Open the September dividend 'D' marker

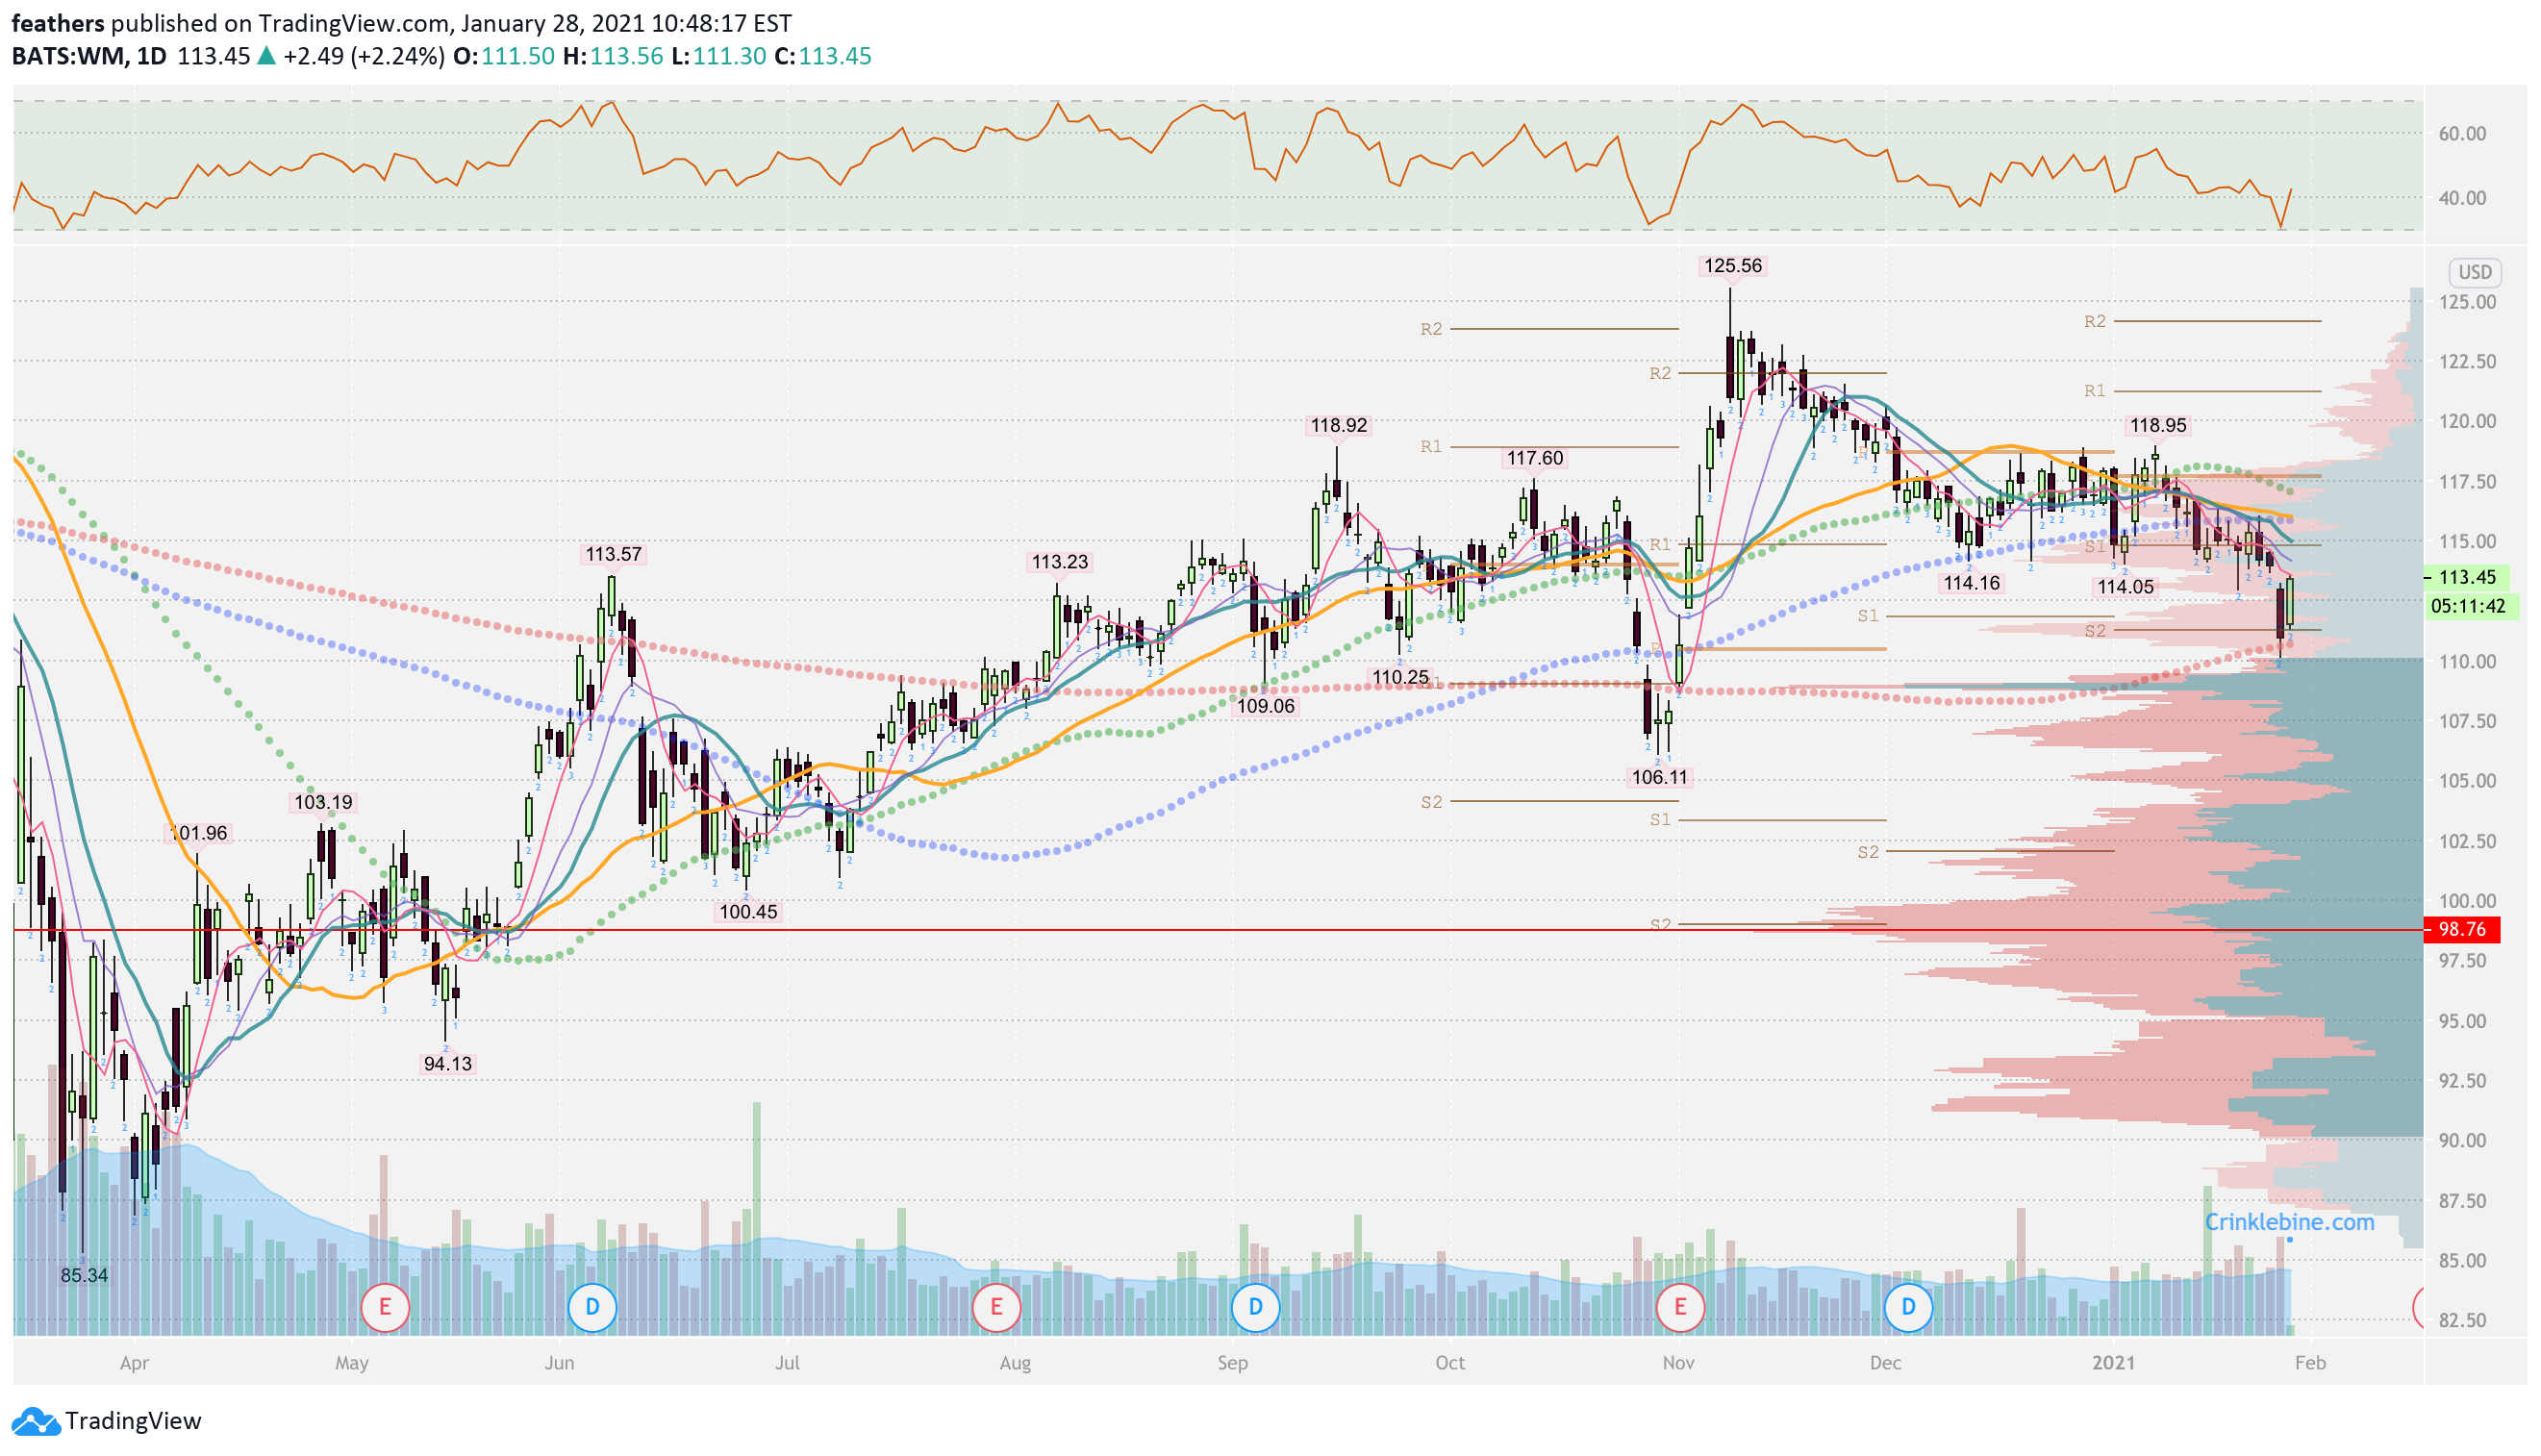tap(1255, 1307)
